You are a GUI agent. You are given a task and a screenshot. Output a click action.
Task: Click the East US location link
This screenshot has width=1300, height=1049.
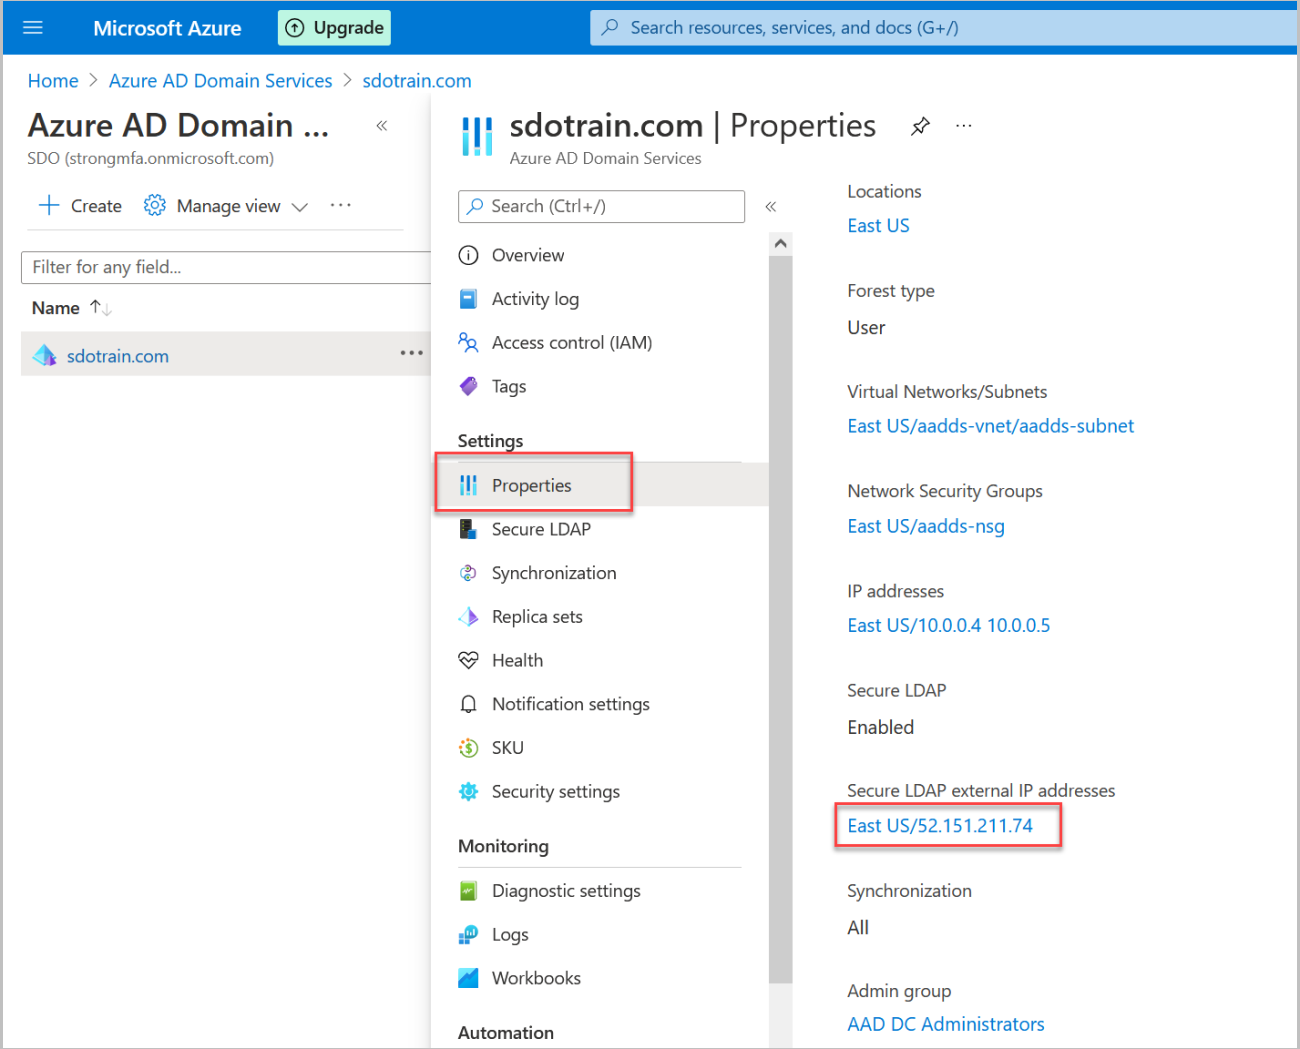pos(878,226)
